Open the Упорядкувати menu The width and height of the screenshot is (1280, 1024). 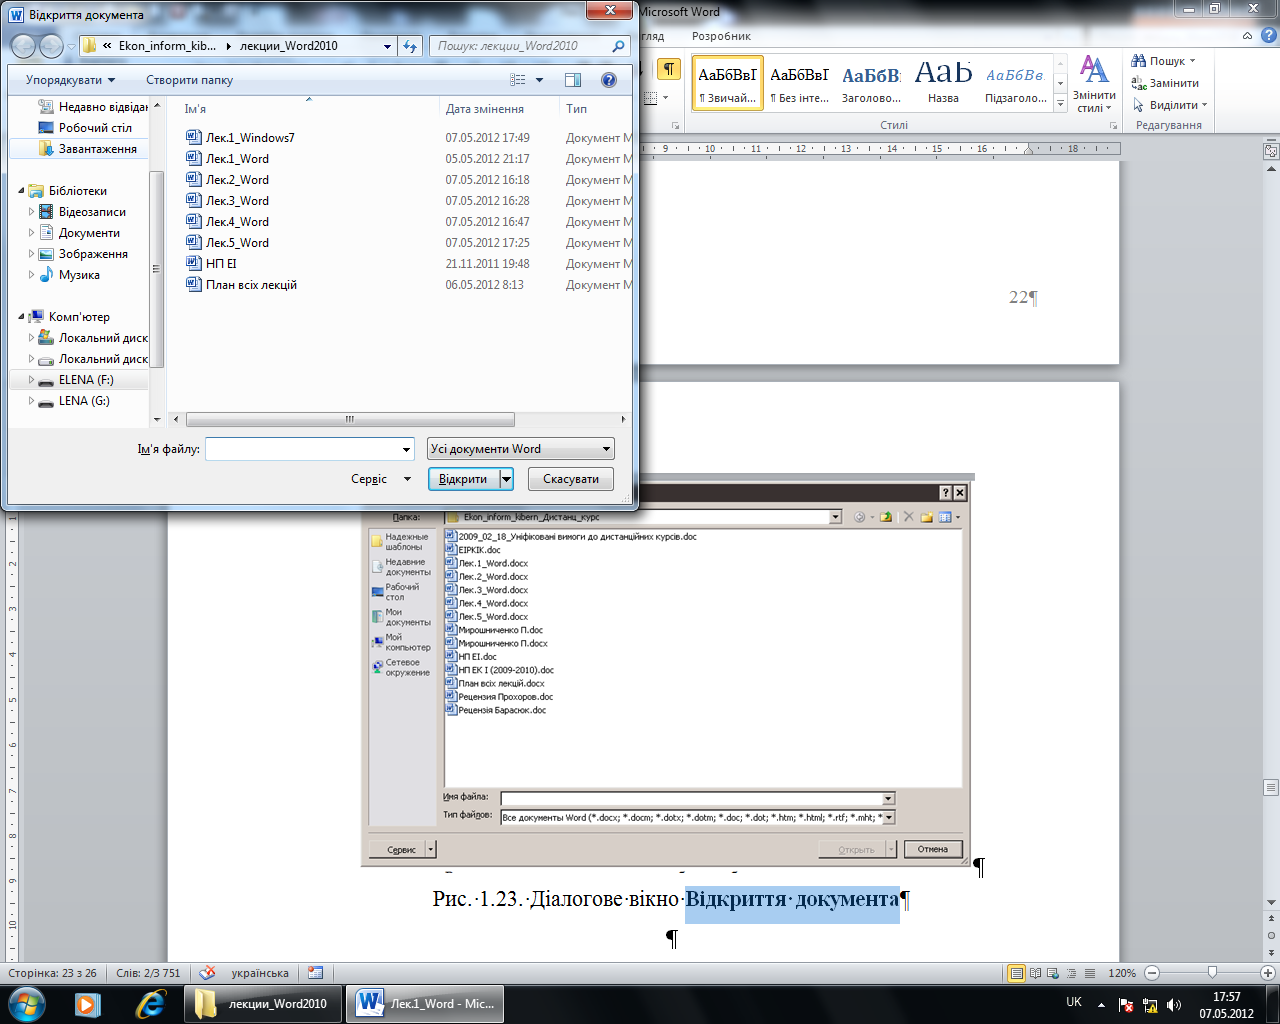coord(70,80)
